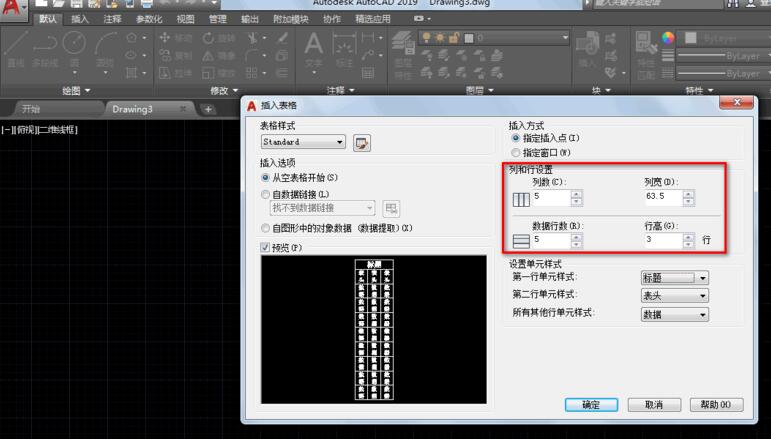Click the erase tool icon in 修改 panel
This screenshot has width=771, height=439.
[x=283, y=38]
